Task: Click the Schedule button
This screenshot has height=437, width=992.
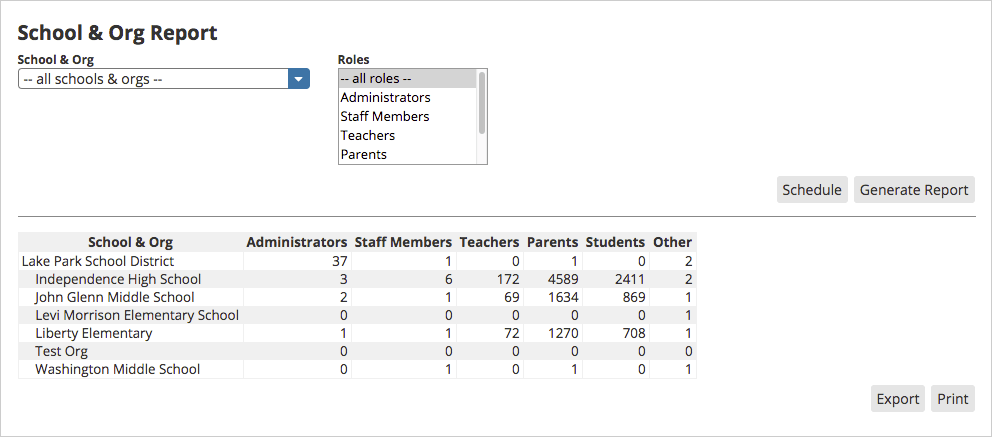Action: tap(812, 190)
